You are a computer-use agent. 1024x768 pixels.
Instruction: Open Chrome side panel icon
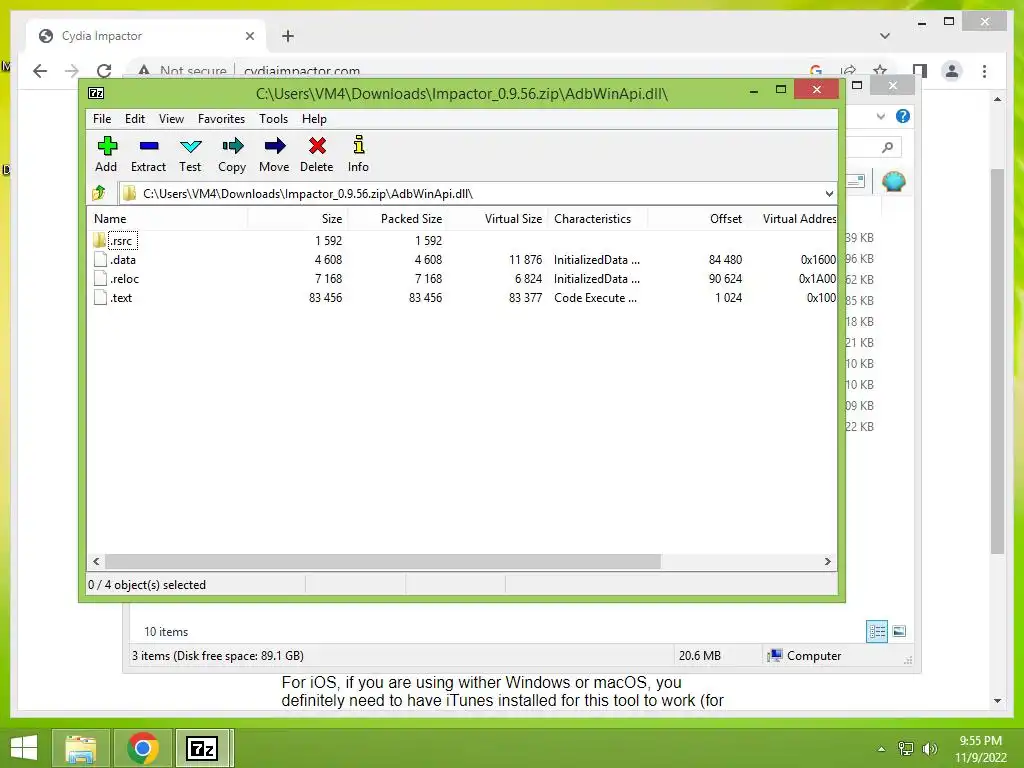point(920,71)
